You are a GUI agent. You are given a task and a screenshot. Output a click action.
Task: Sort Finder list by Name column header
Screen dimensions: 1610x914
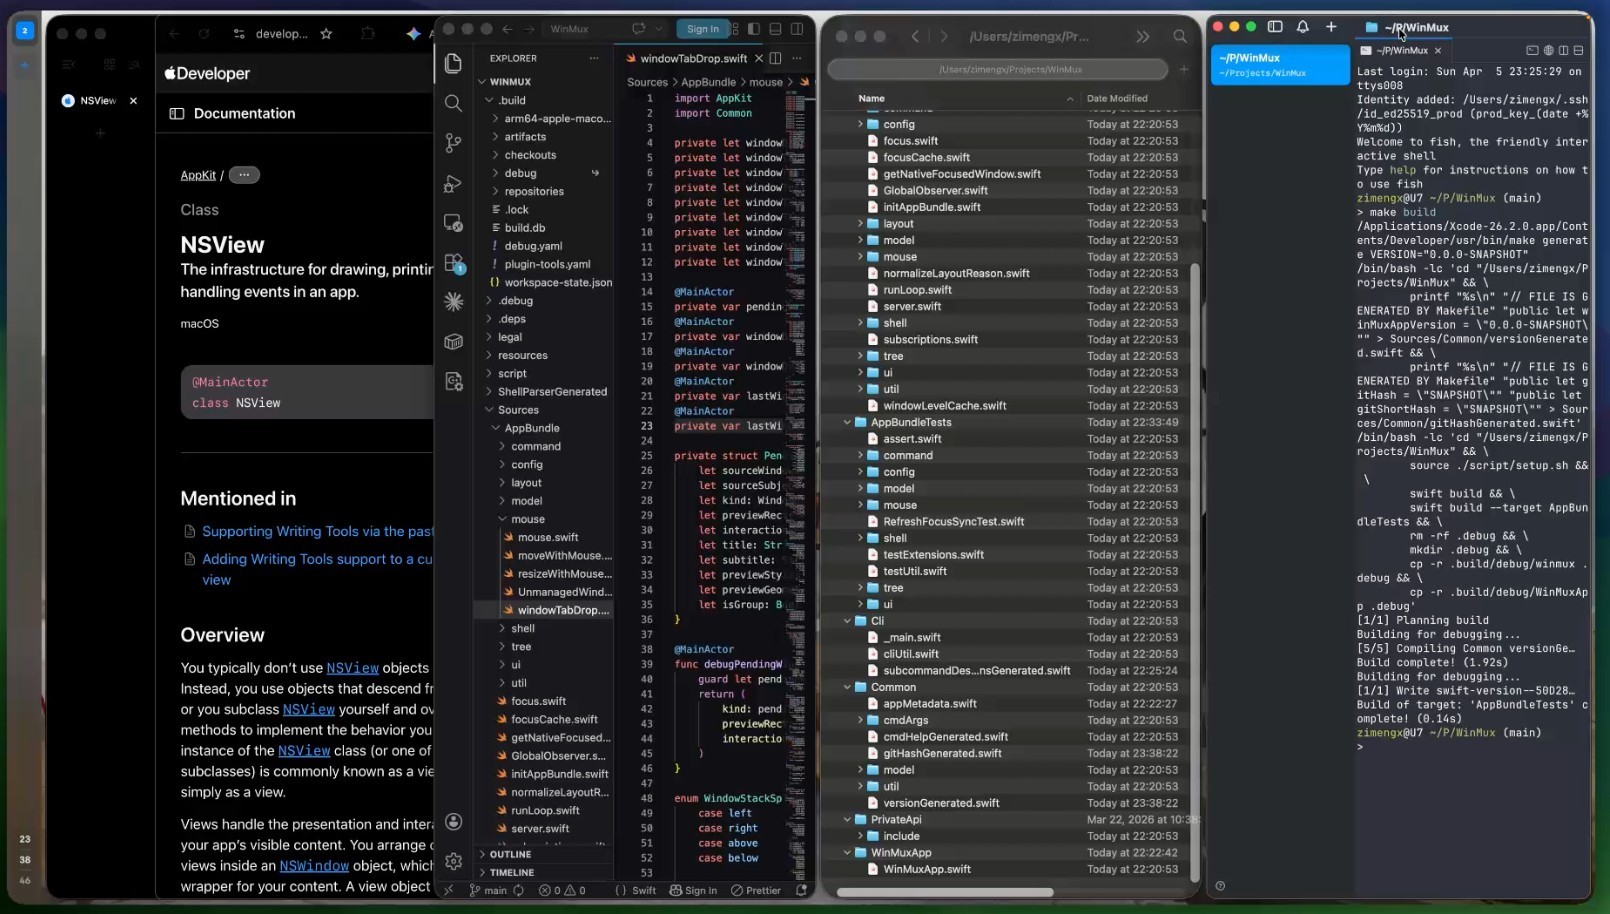871,98
